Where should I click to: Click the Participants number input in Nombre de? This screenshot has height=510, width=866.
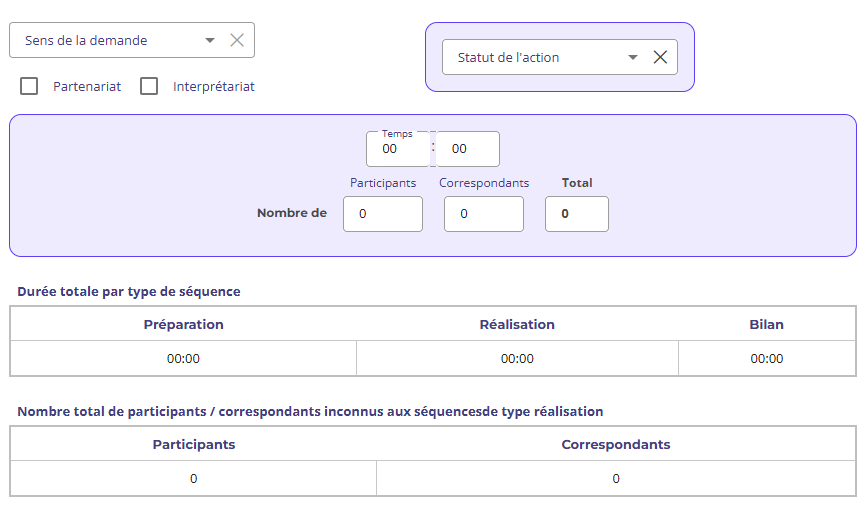tap(382, 214)
